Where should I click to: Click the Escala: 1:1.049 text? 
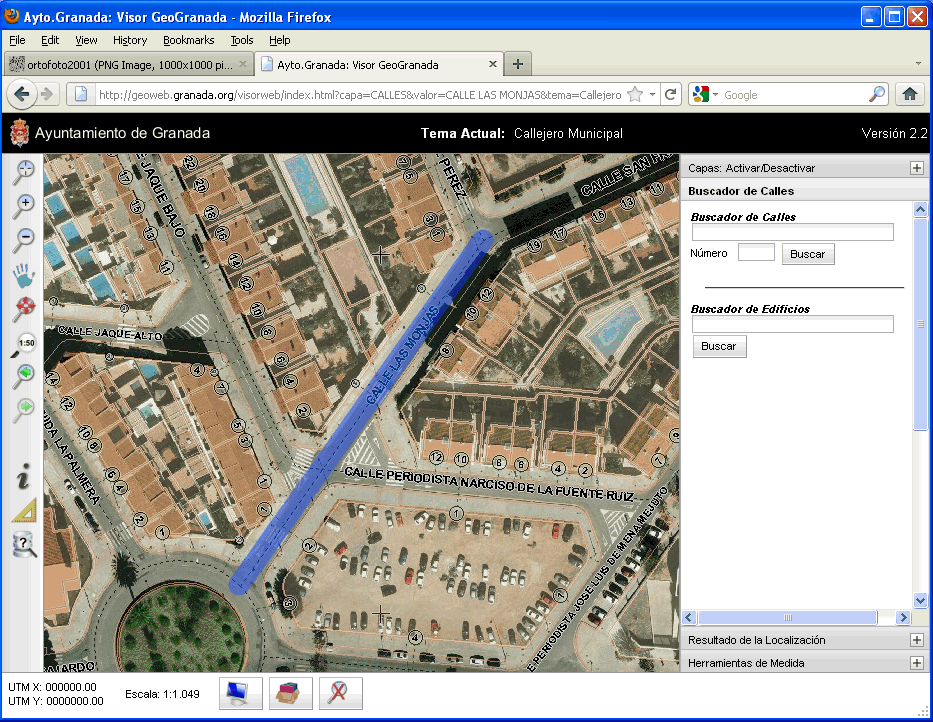tap(162, 694)
